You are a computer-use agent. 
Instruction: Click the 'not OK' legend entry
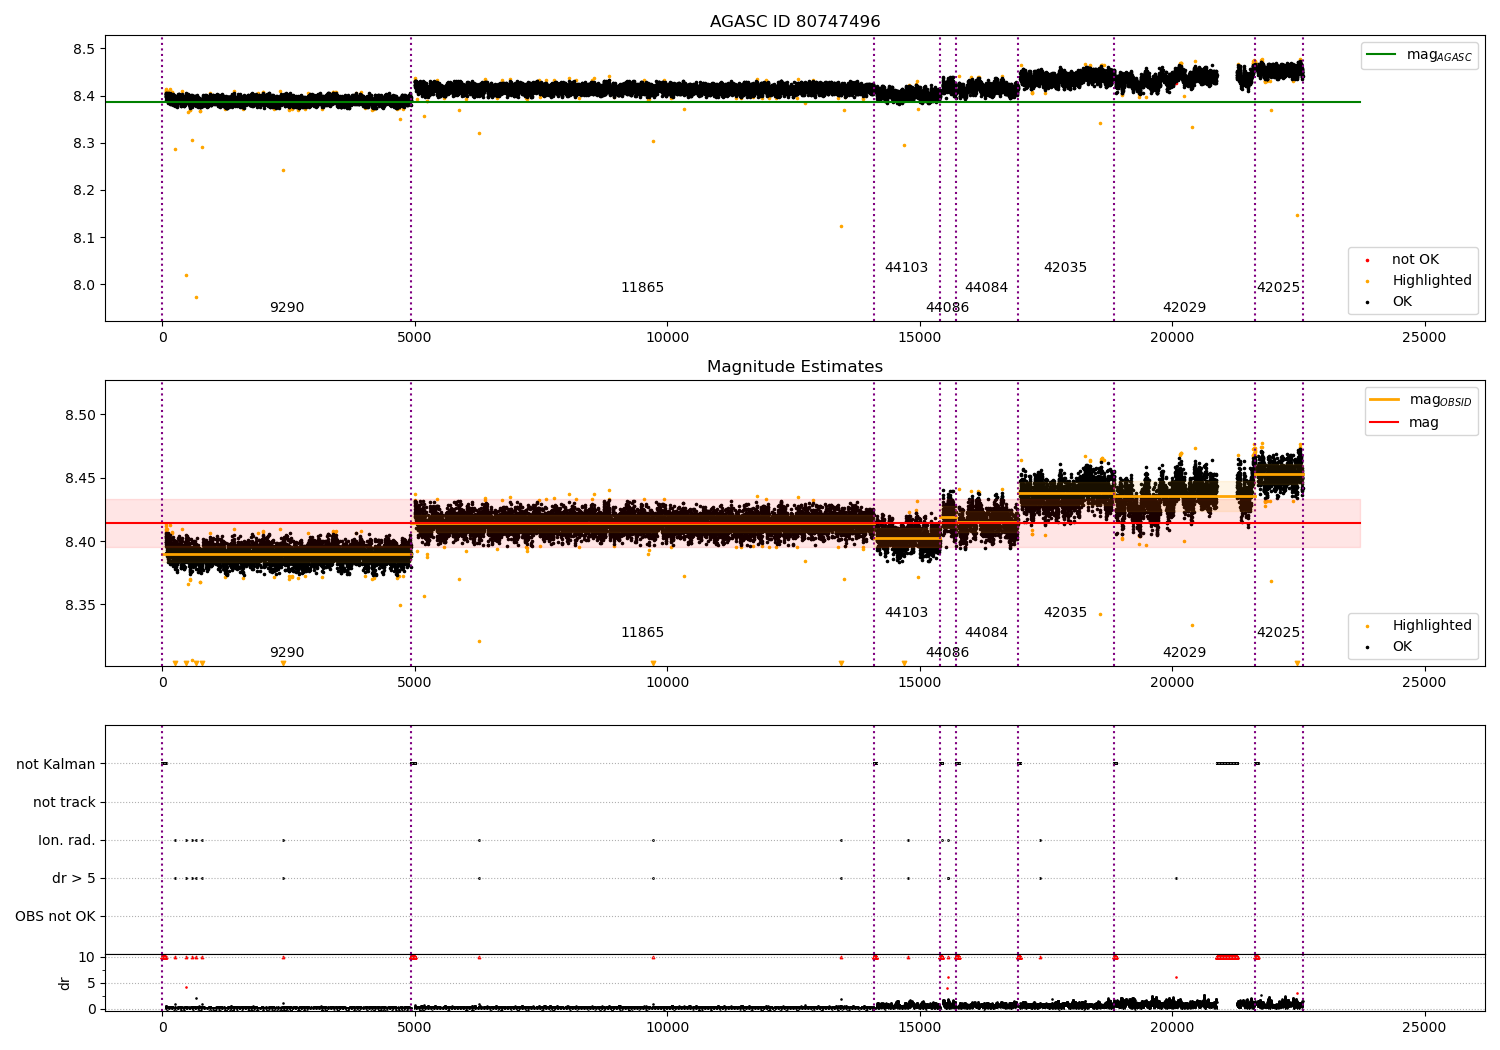point(1415,260)
